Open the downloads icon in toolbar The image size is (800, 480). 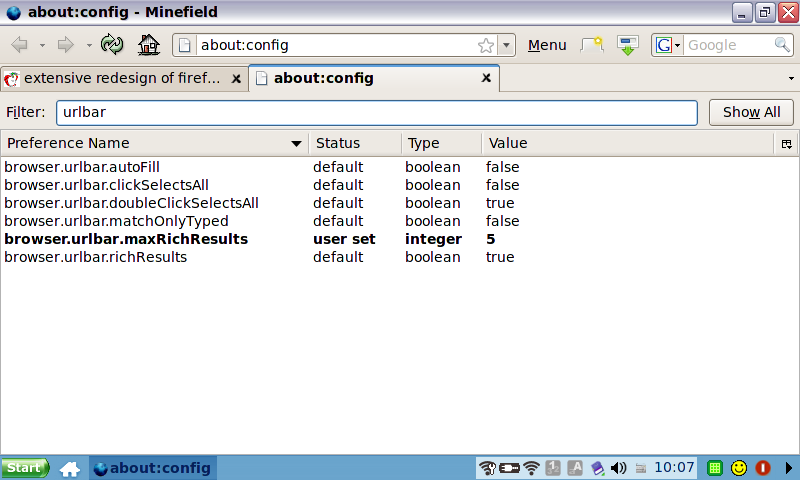click(628, 45)
